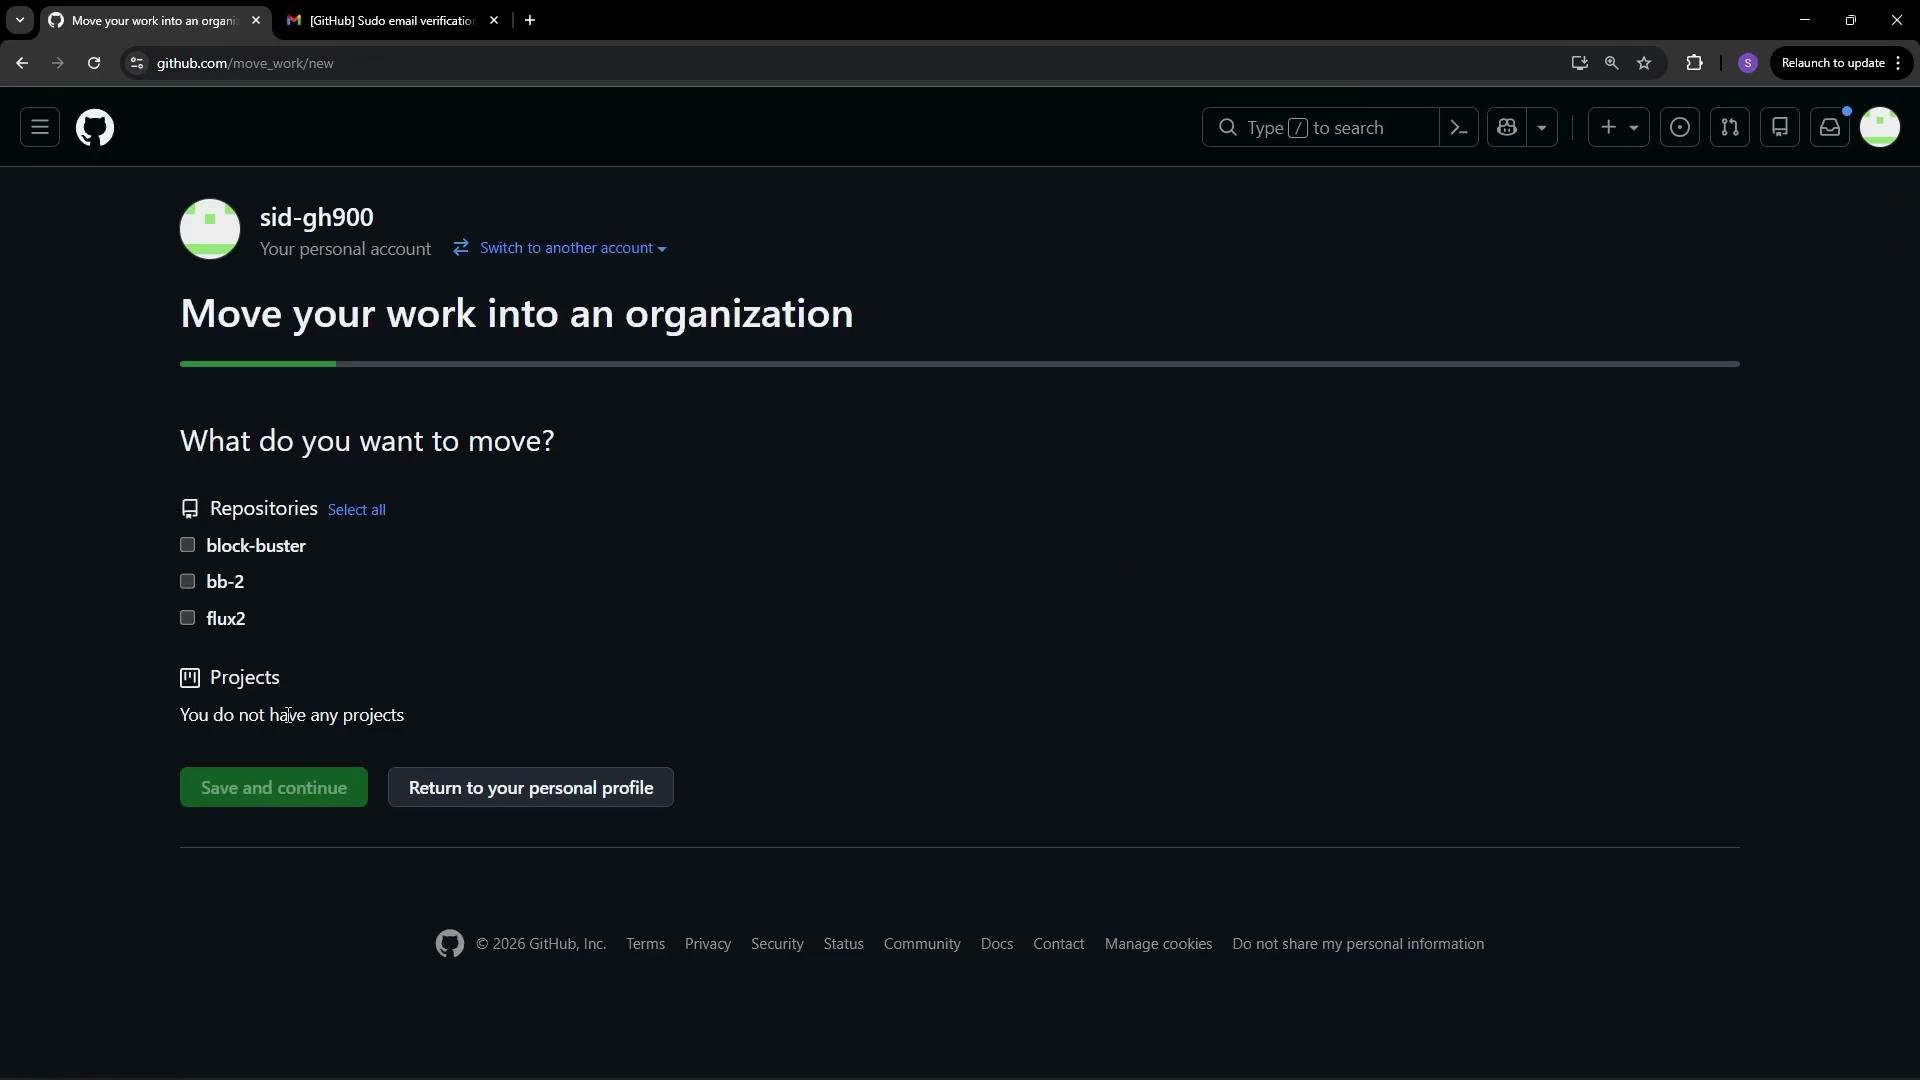Open the Docs footer link
The width and height of the screenshot is (1920, 1080).
point(997,944)
